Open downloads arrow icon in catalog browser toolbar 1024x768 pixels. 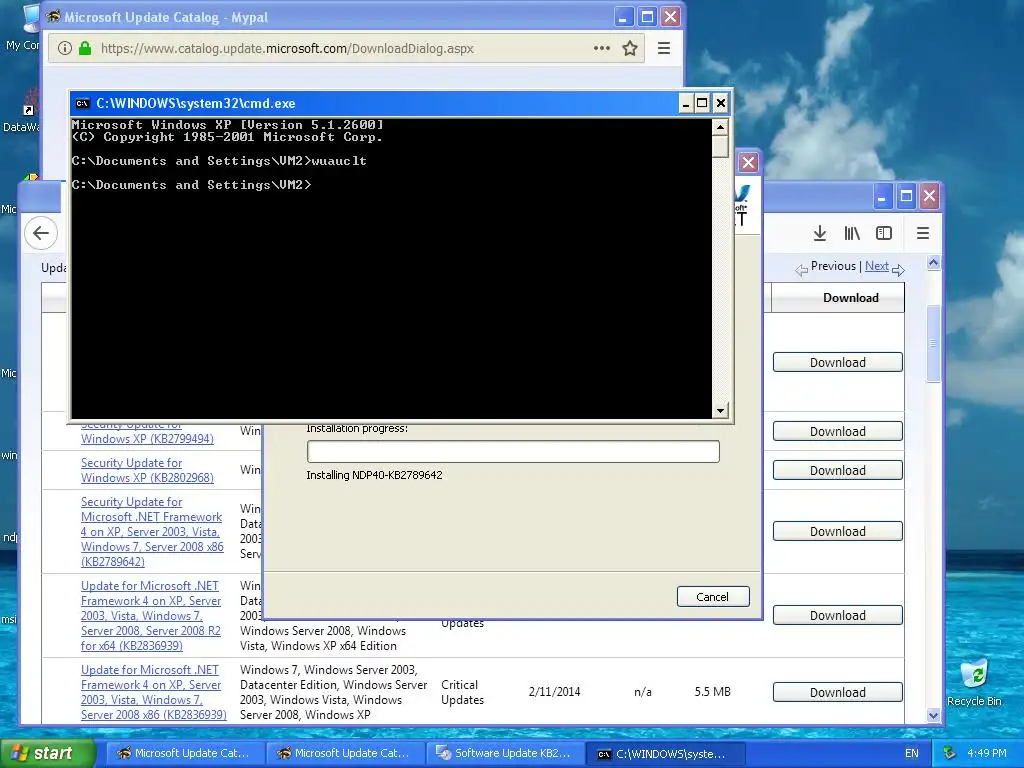(820, 233)
